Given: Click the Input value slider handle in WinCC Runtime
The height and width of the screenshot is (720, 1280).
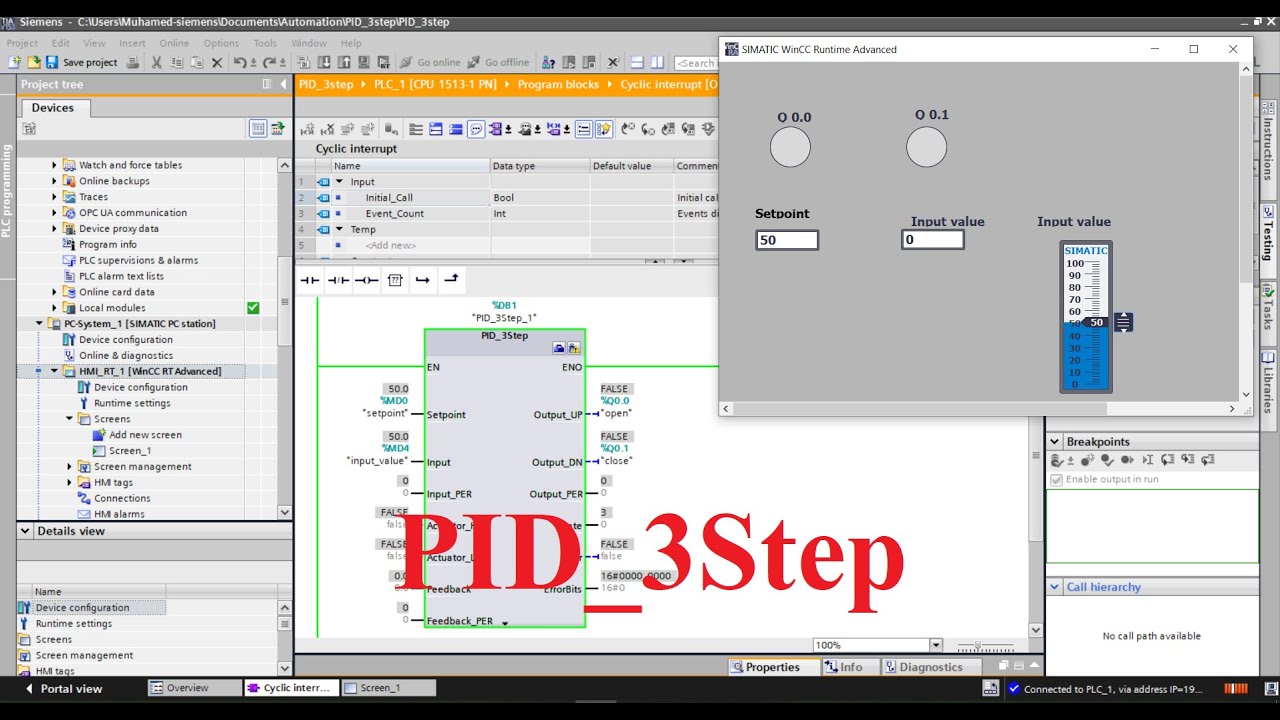Looking at the screenshot, I should click(x=1123, y=322).
